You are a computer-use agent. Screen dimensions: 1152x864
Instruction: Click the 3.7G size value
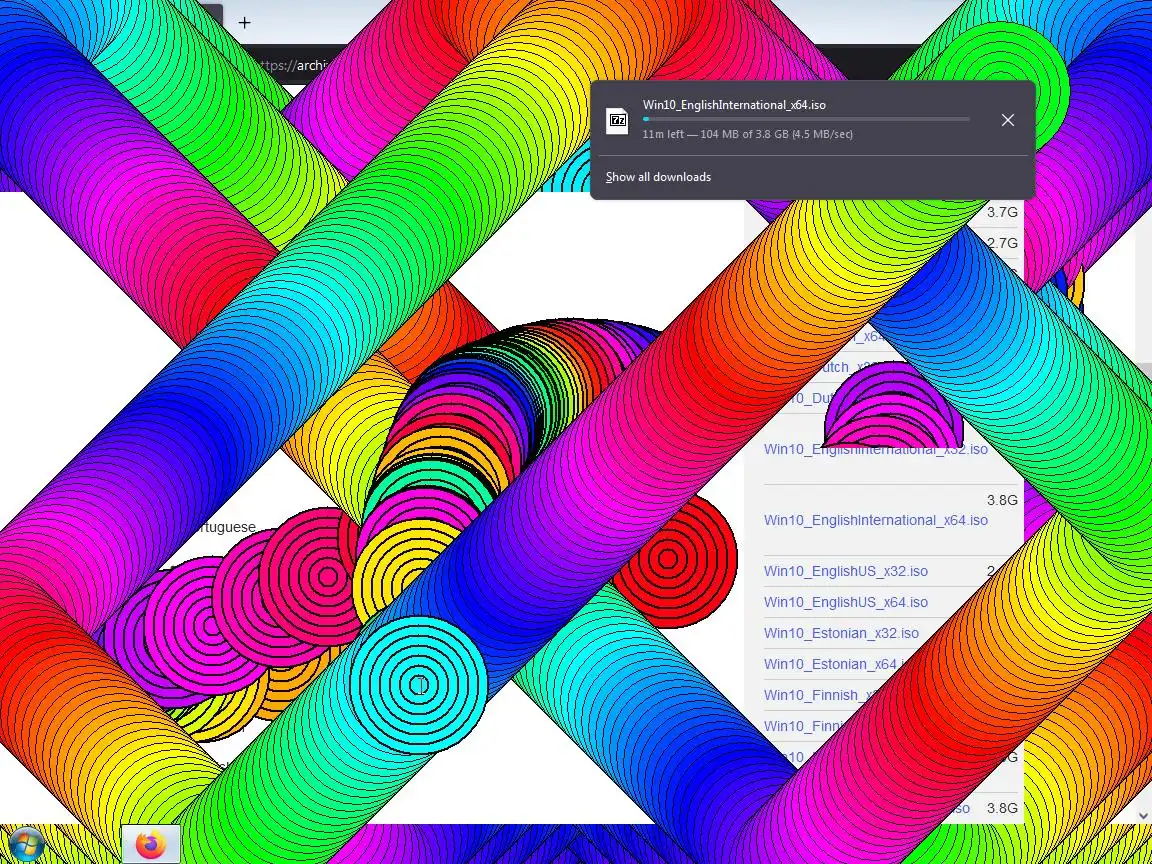pyautogui.click(x=1002, y=212)
